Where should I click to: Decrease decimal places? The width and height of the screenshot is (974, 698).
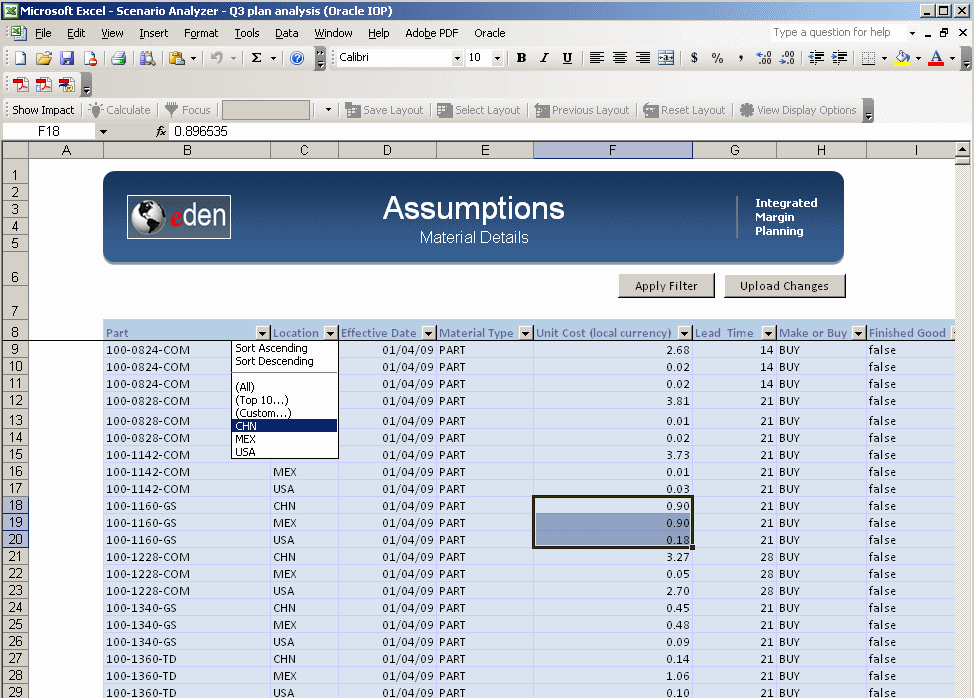point(787,58)
